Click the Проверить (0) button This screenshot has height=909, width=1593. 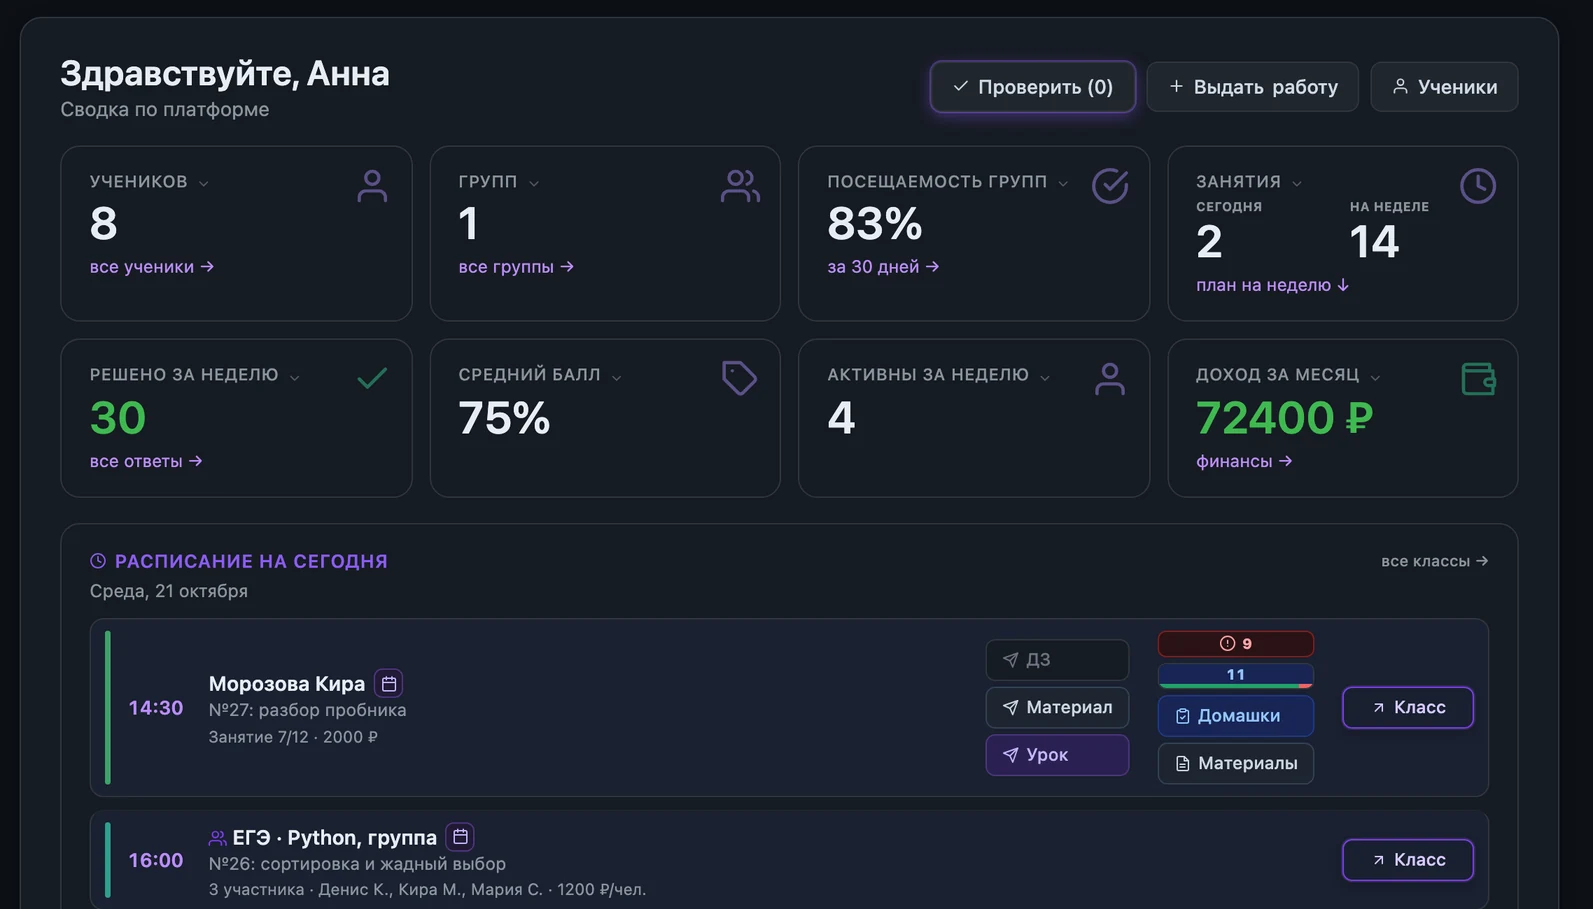tap(1033, 87)
